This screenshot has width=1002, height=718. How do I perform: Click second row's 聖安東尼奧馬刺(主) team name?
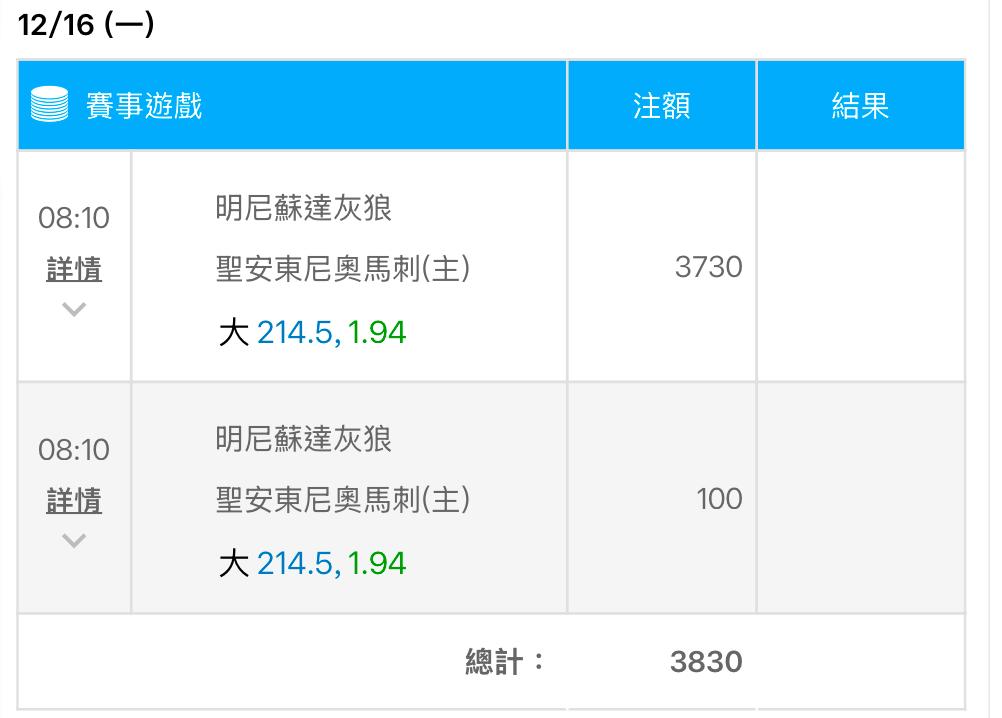(x=342, y=500)
